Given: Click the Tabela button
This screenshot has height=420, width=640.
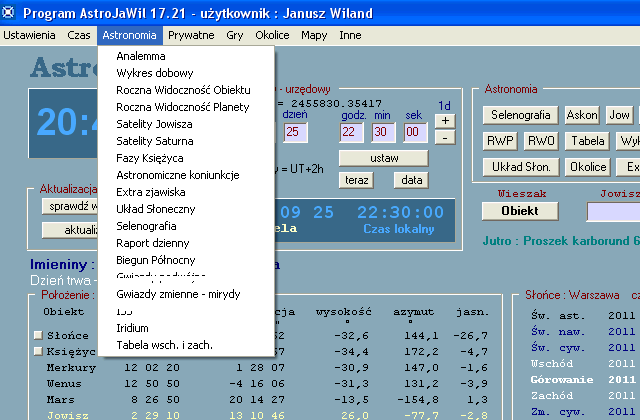Looking at the screenshot, I should pyautogui.click(x=587, y=141).
